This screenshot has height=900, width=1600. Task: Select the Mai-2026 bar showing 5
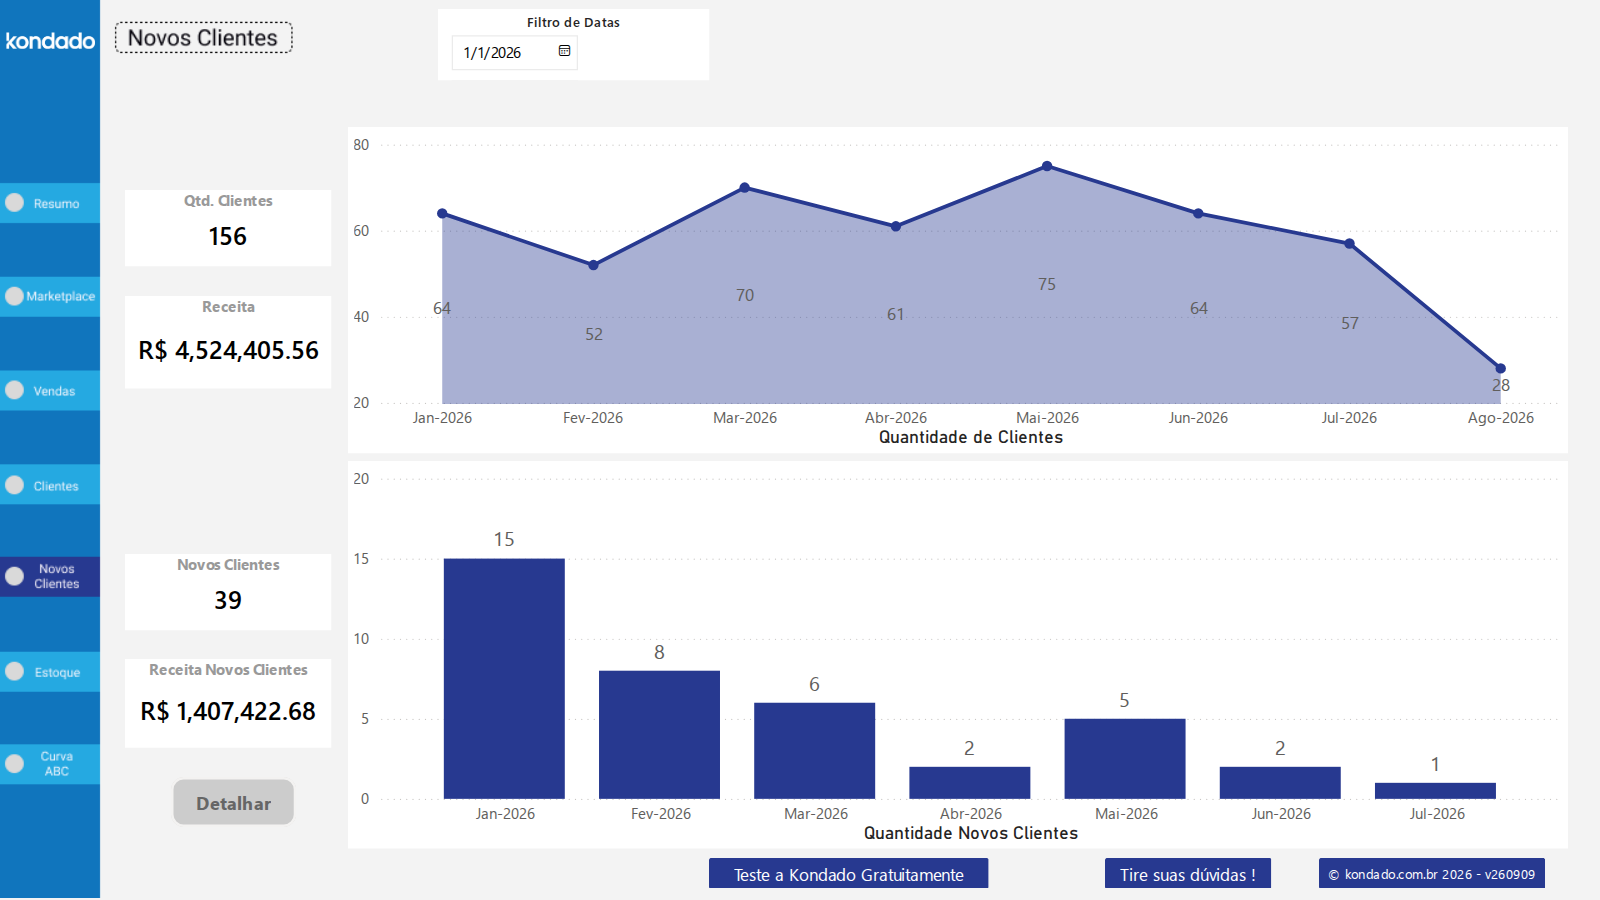pyautogui.click(x=1124, y=759)
